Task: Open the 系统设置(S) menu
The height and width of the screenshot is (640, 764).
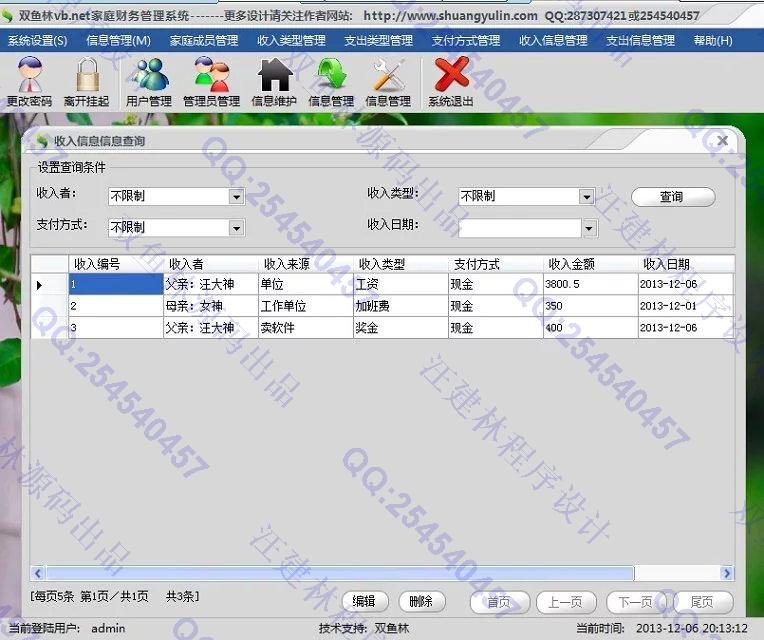Action: [38, 41]
